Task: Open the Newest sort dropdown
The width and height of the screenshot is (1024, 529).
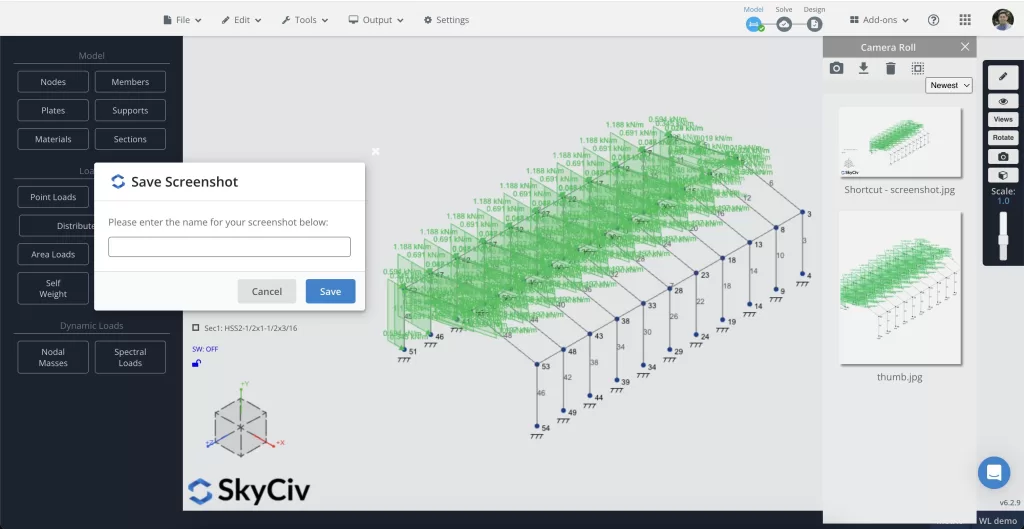Action: click(948, 86)
